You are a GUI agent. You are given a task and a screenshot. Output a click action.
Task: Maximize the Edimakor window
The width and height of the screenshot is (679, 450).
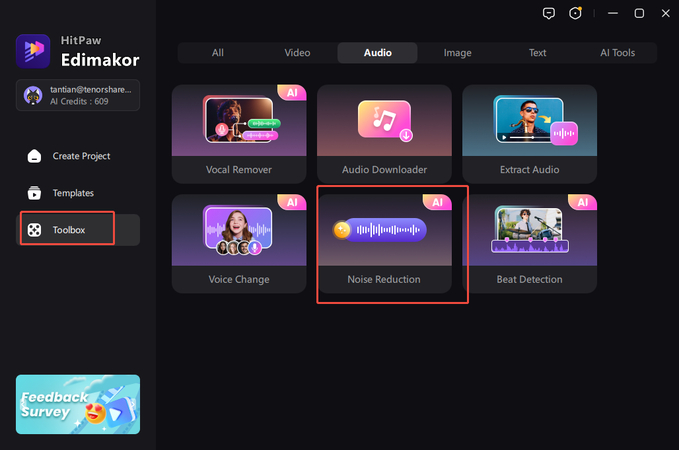click(639, 13)
